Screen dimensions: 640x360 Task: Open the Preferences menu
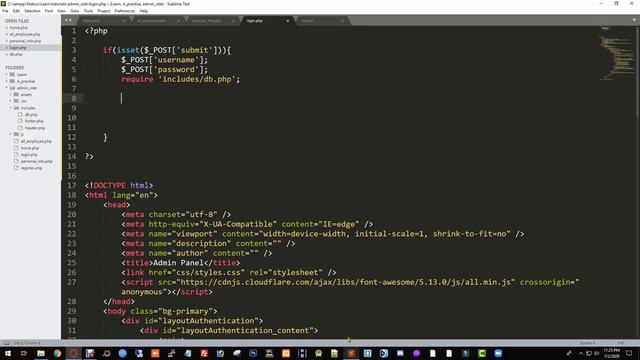pos(124,11)
